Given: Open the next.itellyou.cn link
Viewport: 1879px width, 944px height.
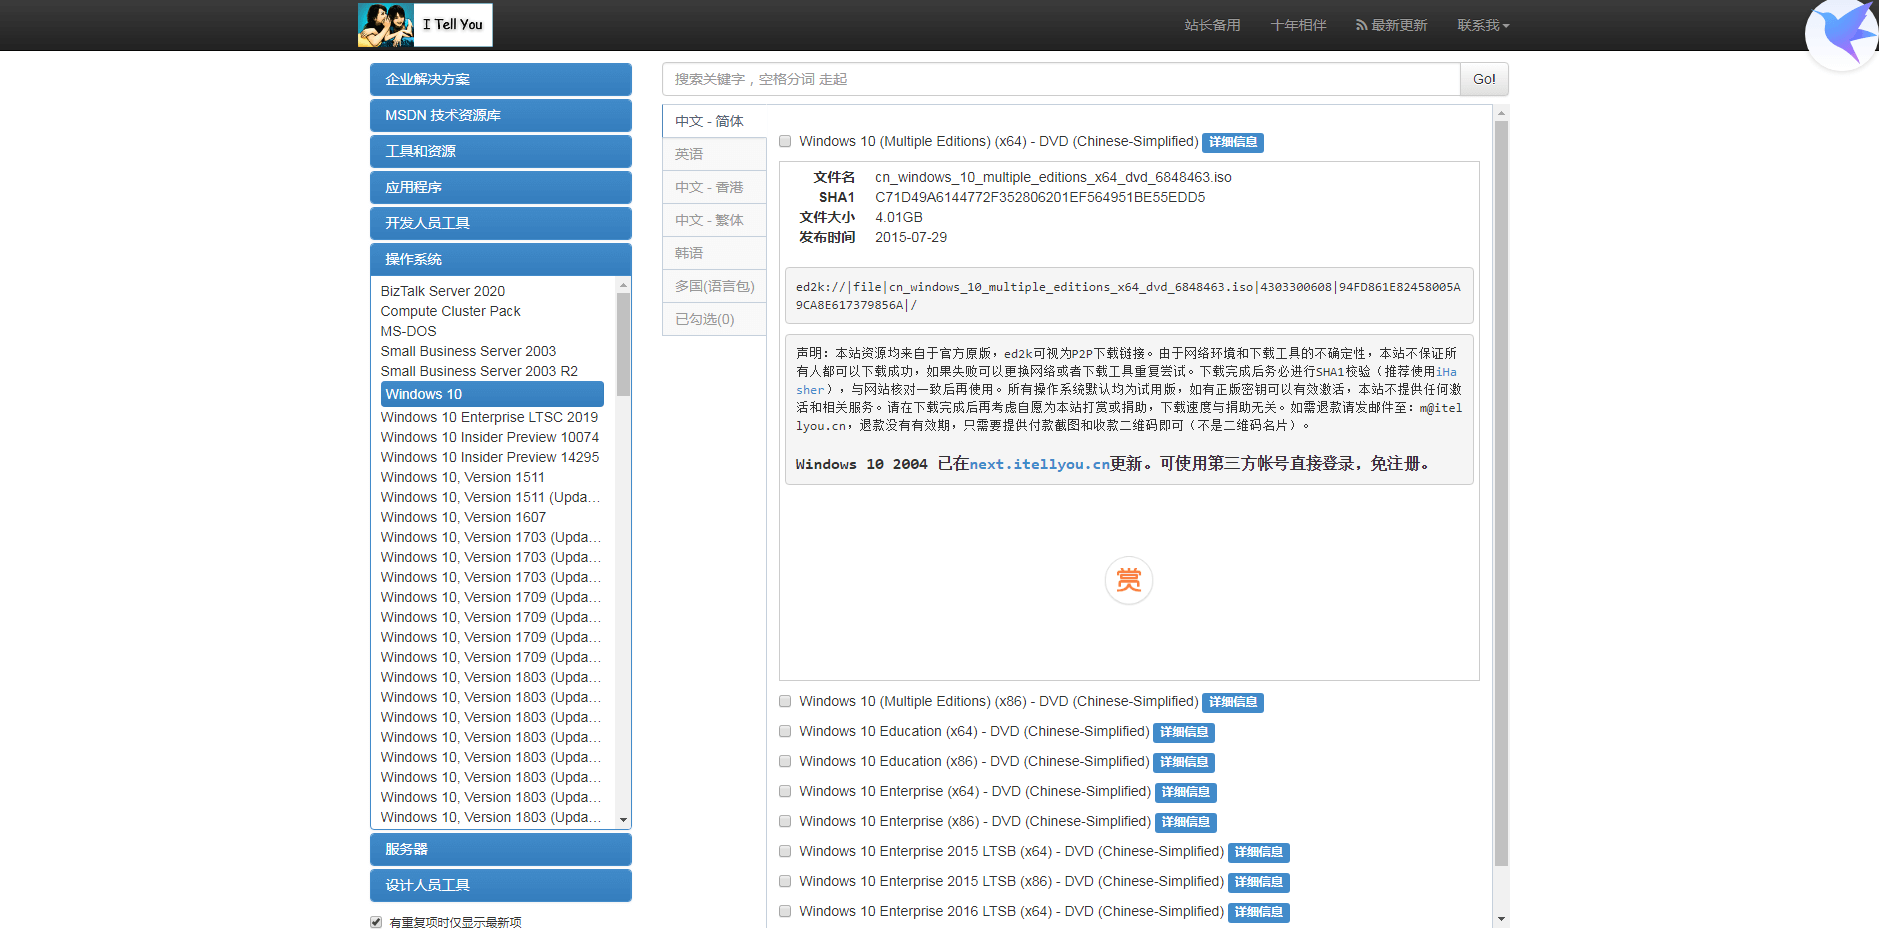Looking at the screenshot, I should 1039,464.
